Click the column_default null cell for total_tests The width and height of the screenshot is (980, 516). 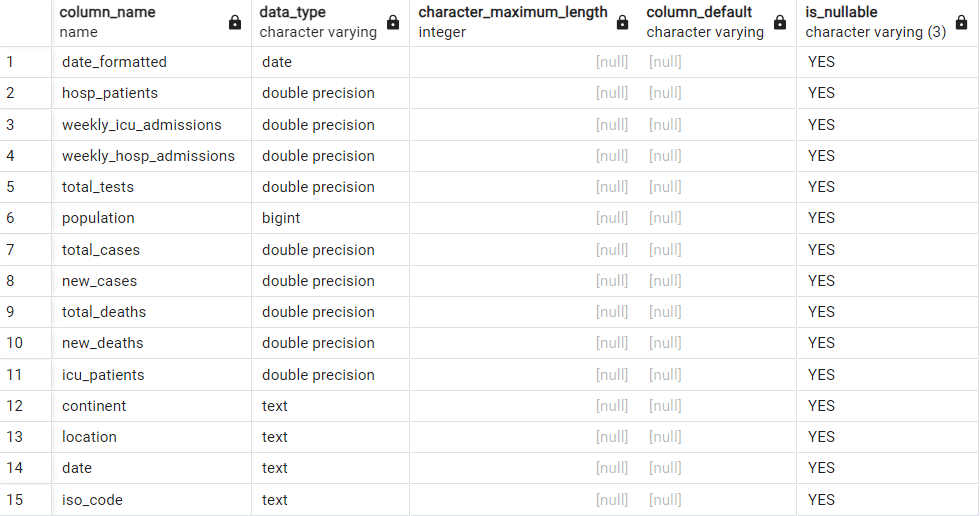pyautogui.click(x=665, y=187)
